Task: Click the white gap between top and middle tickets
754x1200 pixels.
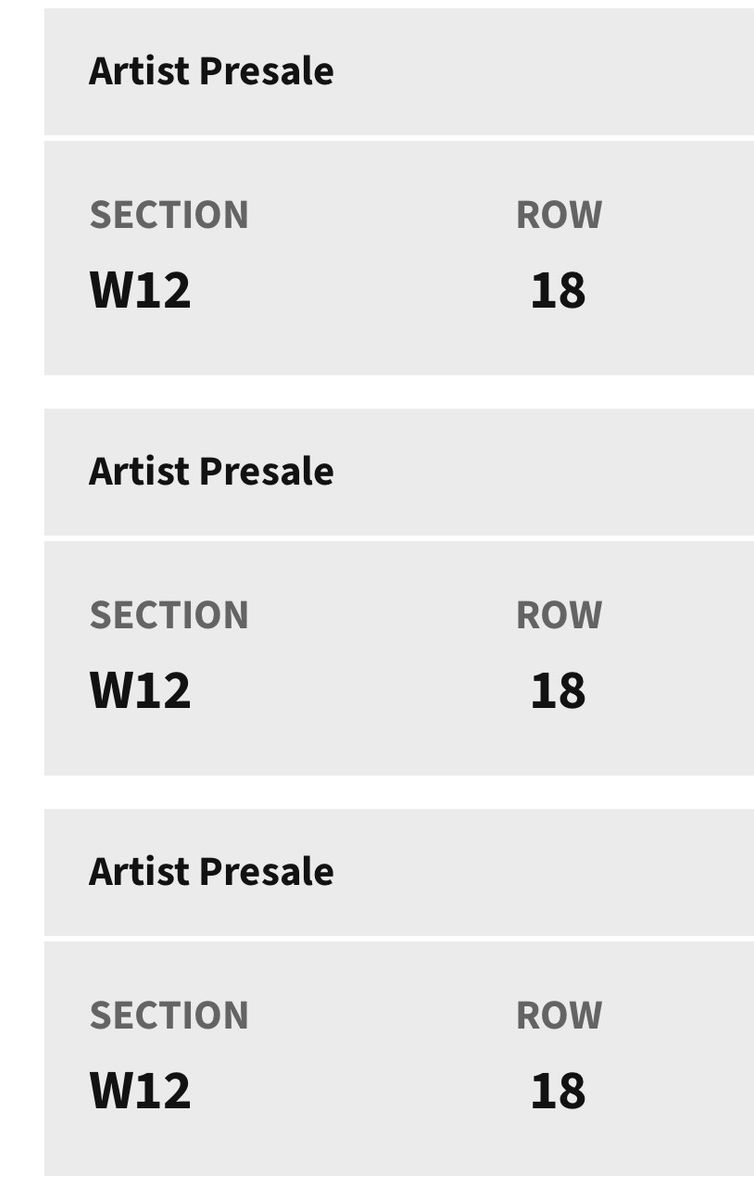Action: (399, 392)
